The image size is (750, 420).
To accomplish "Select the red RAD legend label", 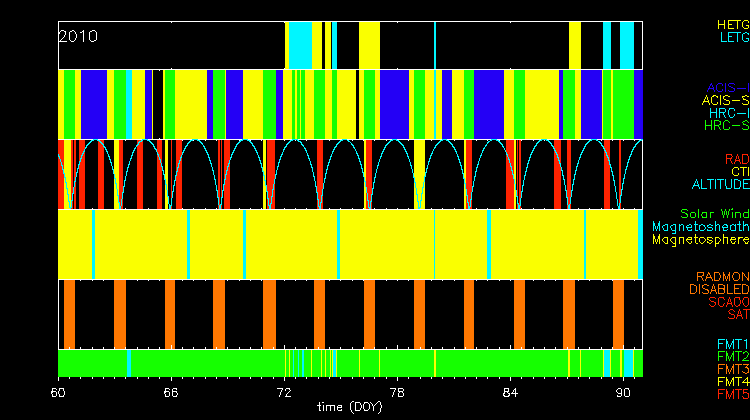I will point(736,159).
